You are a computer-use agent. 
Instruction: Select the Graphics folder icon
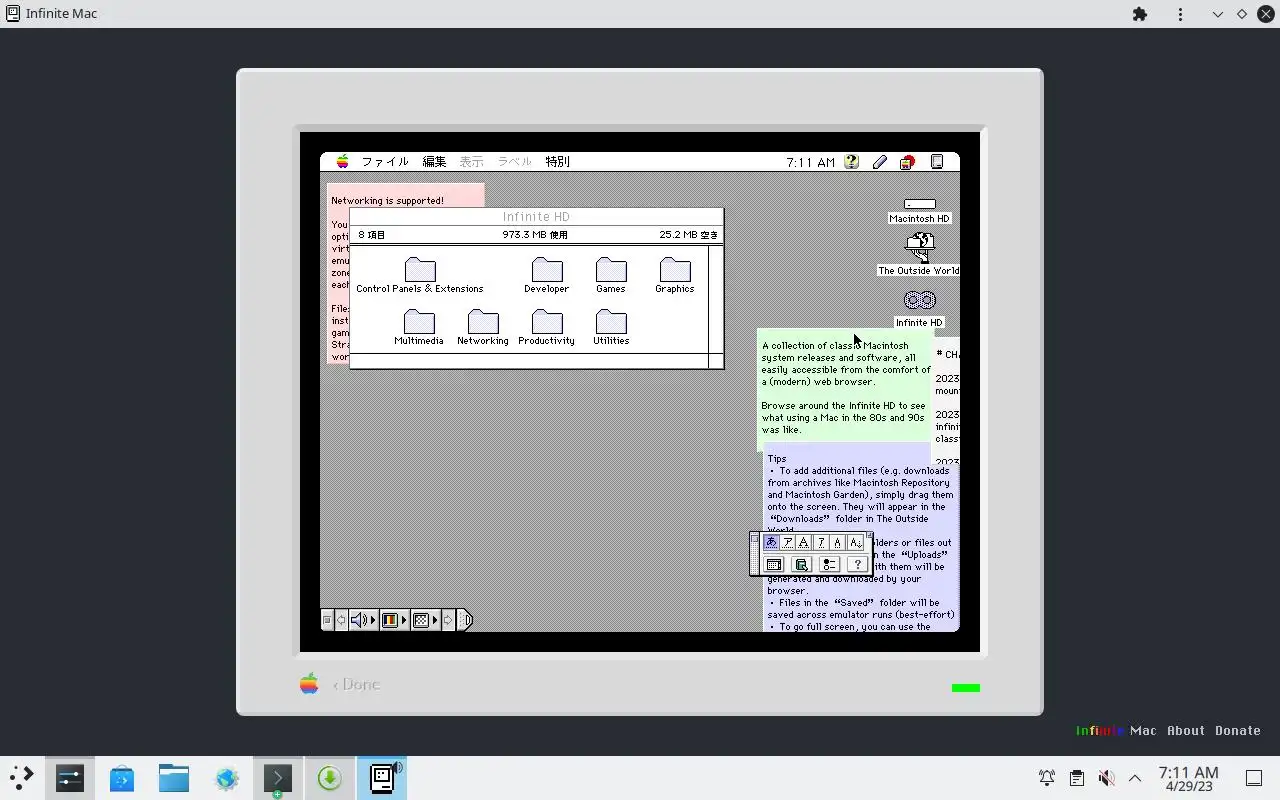(675, 270)
